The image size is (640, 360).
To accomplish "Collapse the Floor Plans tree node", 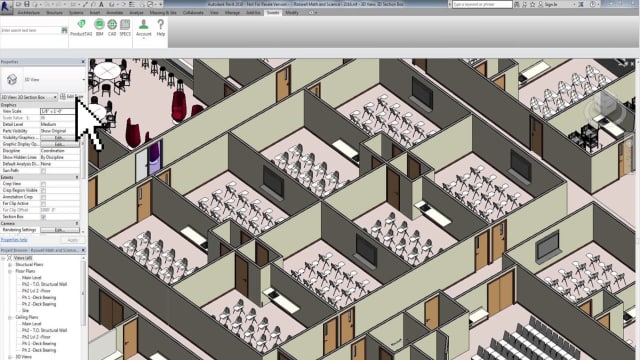I will (10, 271).
